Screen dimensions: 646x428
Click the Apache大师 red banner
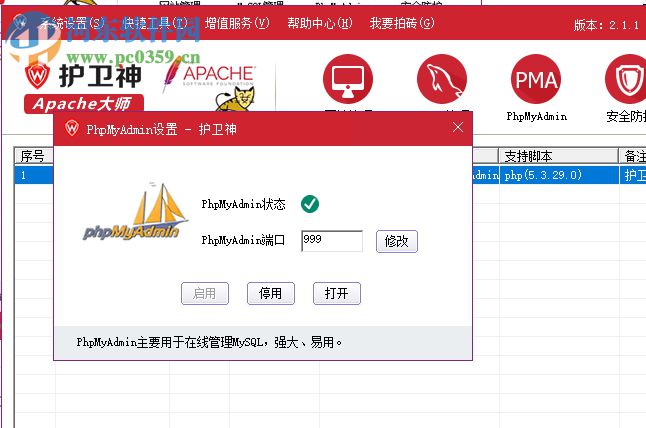pos(84,104)
